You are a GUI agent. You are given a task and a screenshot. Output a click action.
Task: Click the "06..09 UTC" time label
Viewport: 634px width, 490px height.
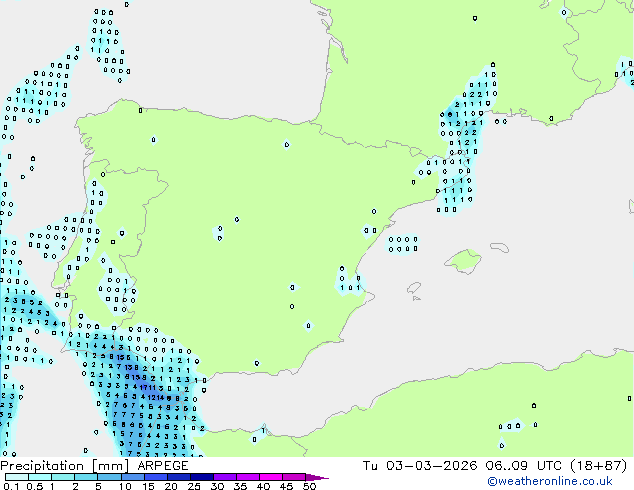click(x=524, y=466)
